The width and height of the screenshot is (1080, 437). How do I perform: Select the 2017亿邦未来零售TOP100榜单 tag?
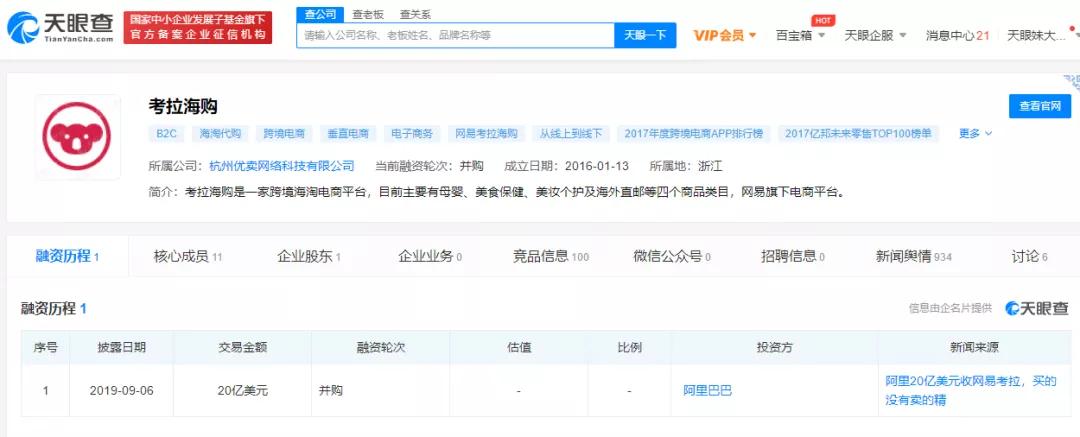(x=858, y=134)
